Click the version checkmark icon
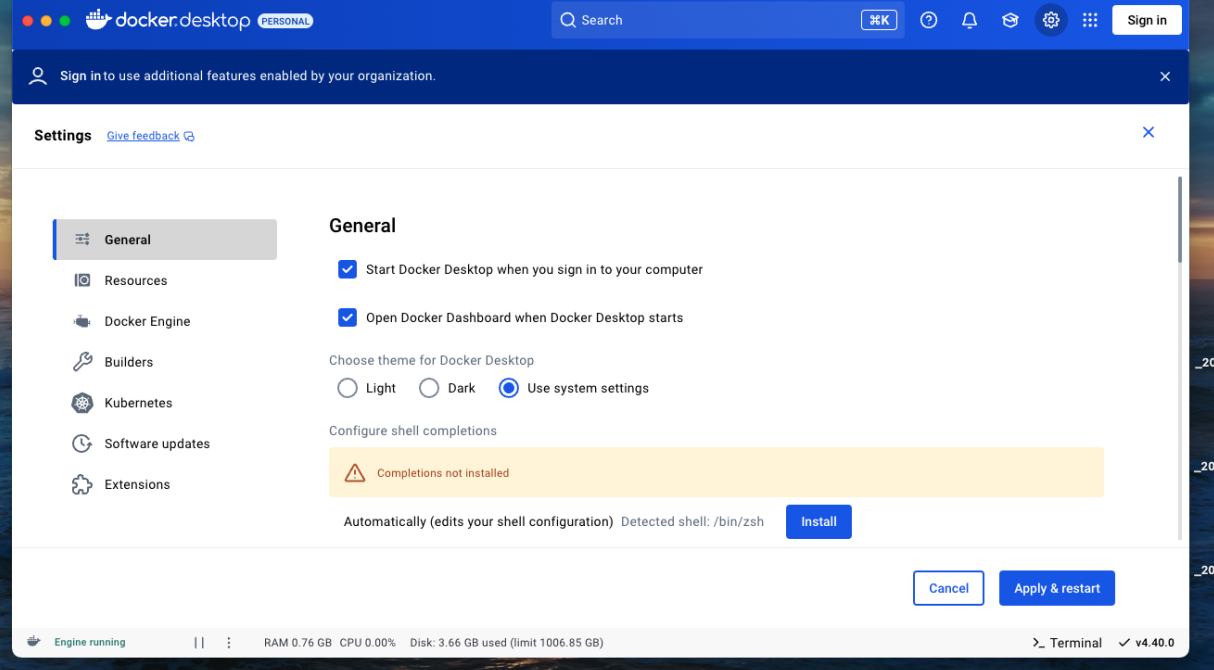1214x670 pixels. pos(1124,643)
